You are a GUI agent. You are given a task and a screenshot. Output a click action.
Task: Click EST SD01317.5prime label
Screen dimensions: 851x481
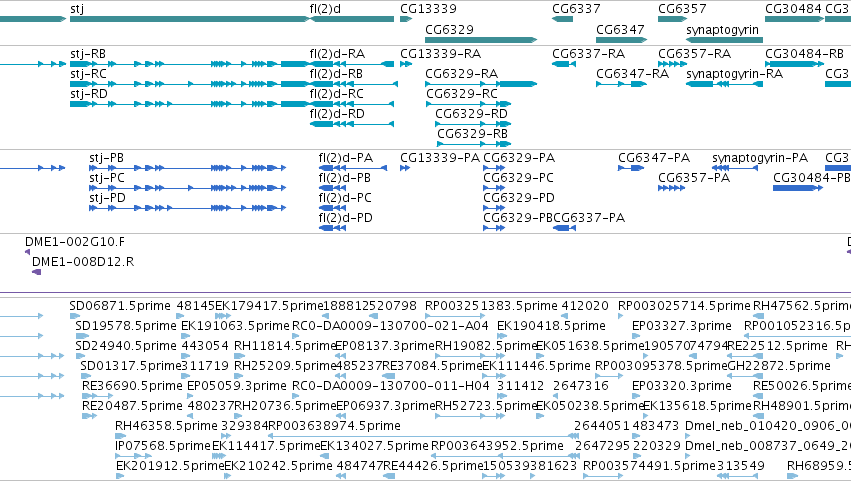(x=130, y=366)
